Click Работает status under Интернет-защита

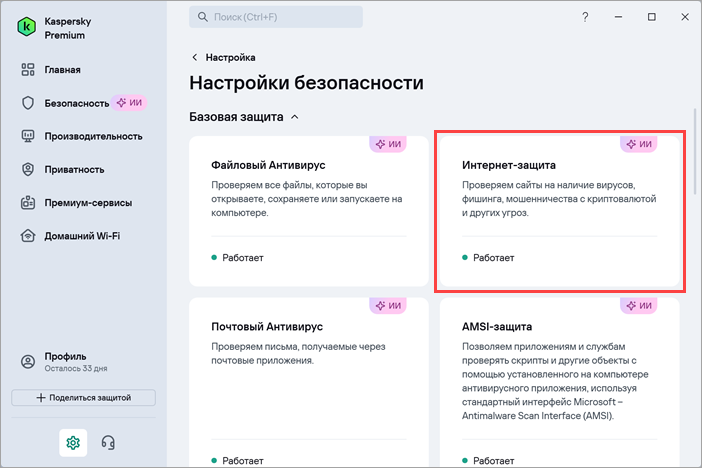(x=488, y=258)
